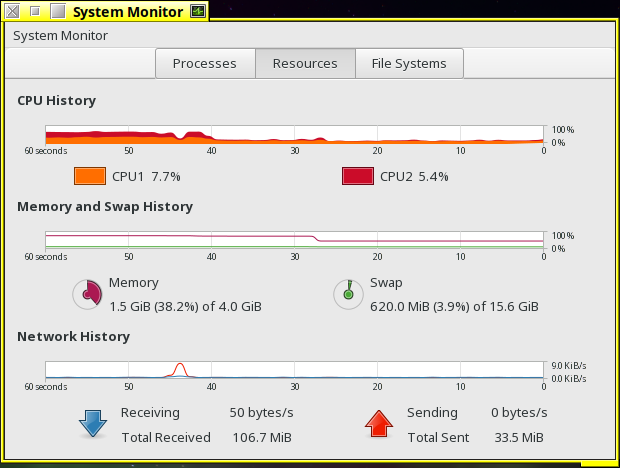Click the System Monitor window title text
This screenshot has width=620, height=468.
128,12
